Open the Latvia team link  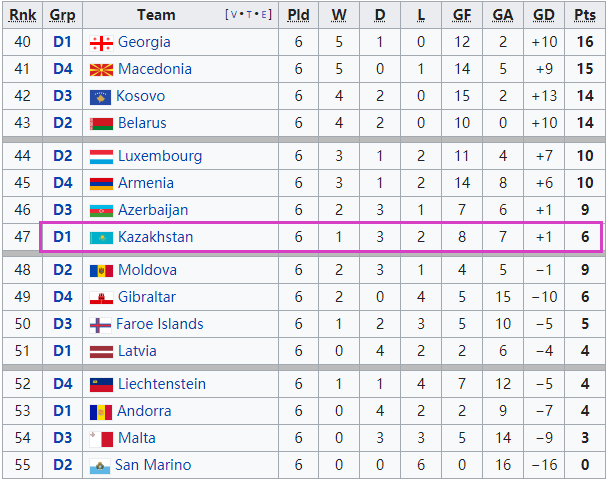tap(137, 352)
